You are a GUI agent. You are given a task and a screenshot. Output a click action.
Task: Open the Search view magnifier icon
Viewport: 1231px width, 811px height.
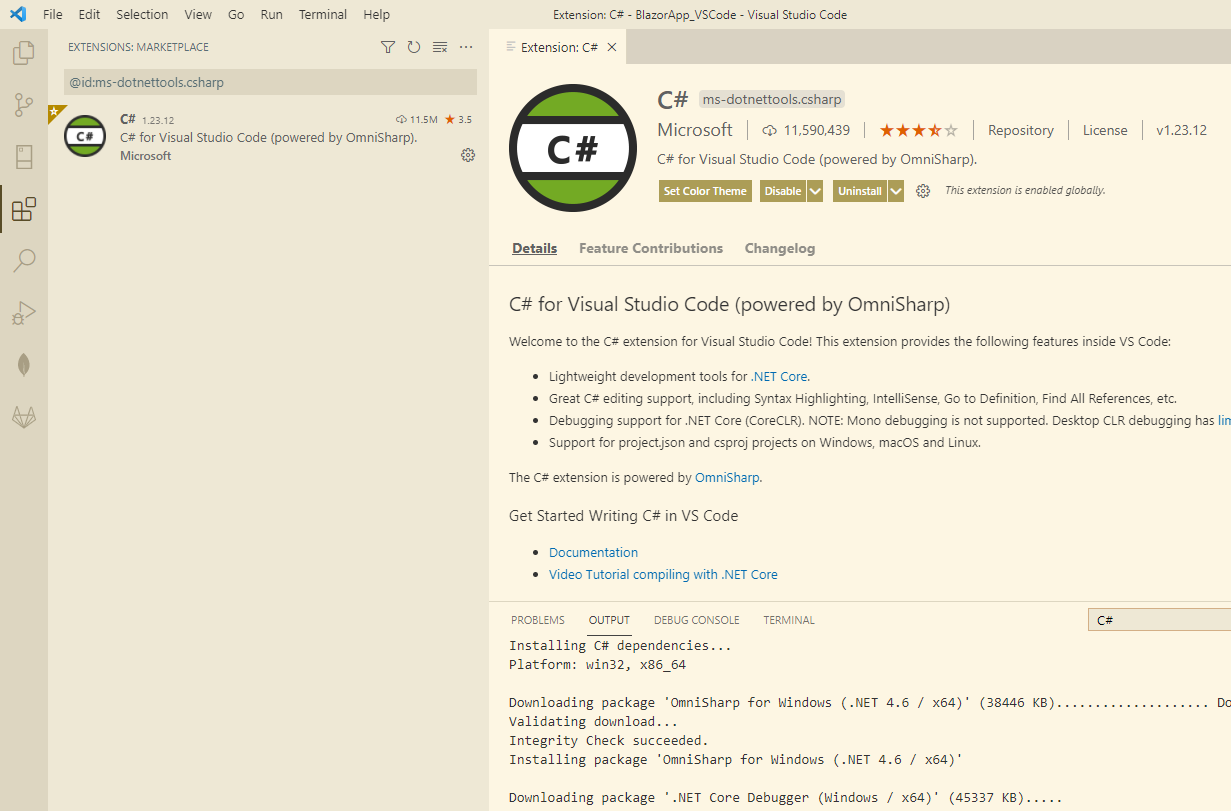pyautogui.click(x=23, y=261)
